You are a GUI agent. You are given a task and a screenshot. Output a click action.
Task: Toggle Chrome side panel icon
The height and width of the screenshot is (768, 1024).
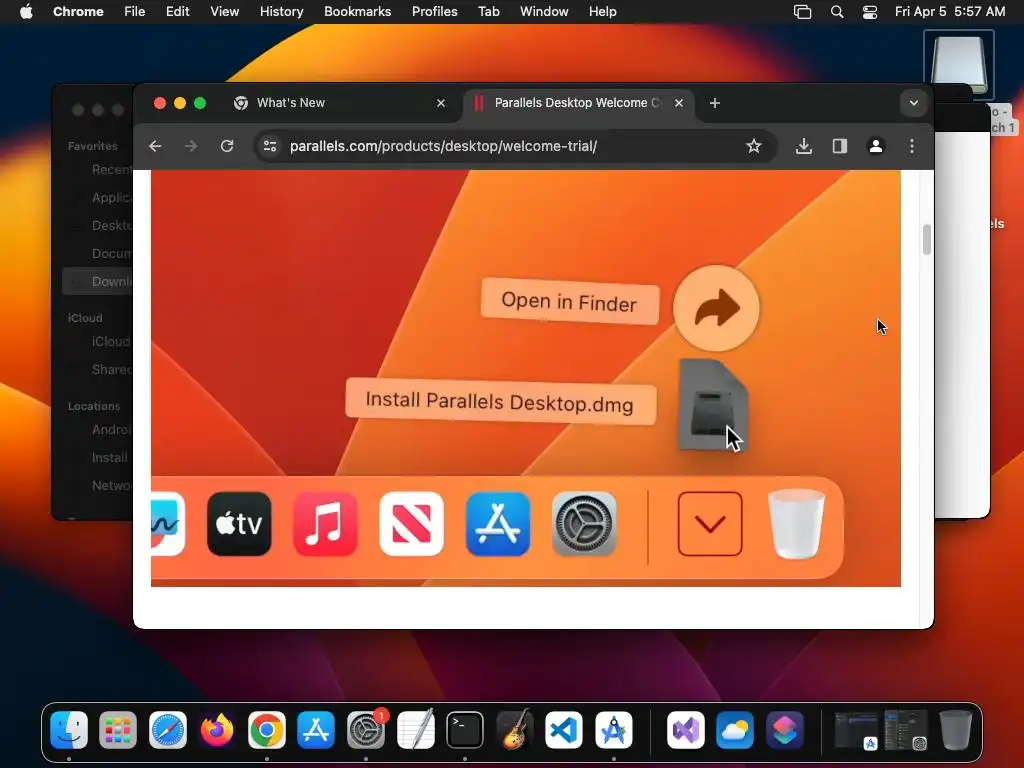coord(840,146)
